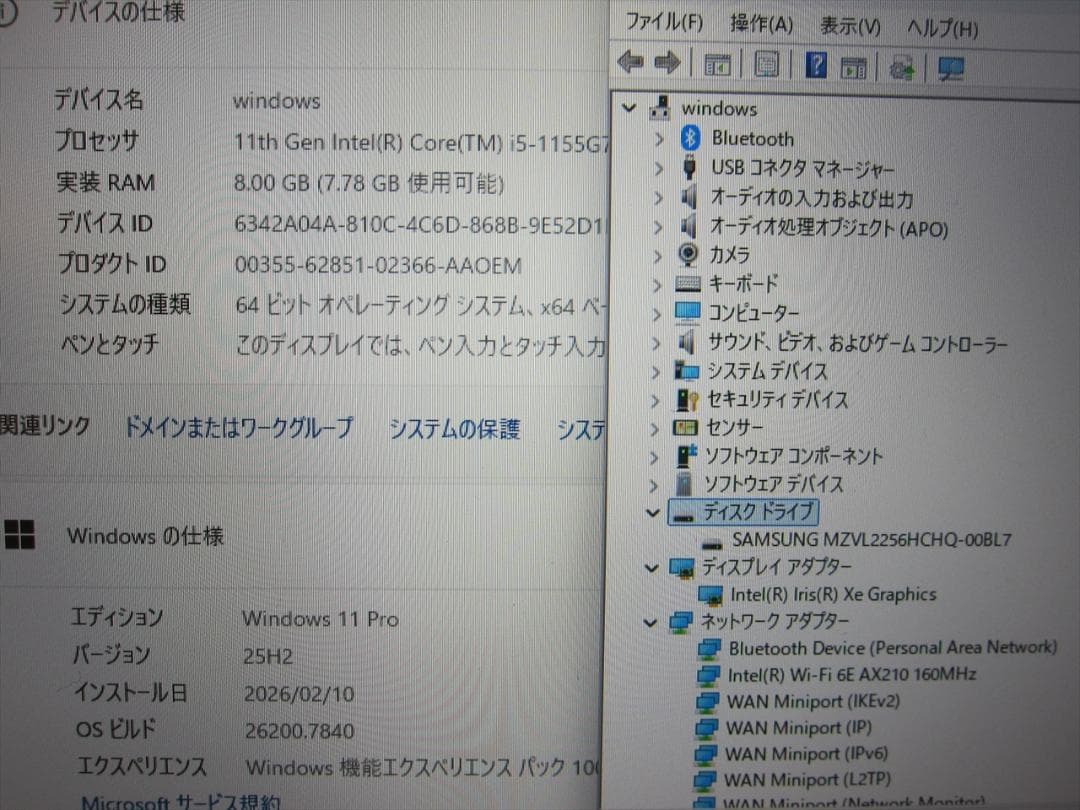
Task: Expand the オーディオの入力および出力 node
Action: [658, 198]
